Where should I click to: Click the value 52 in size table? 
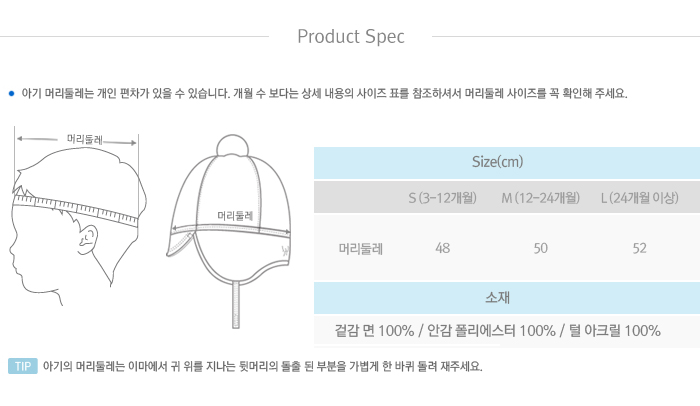(639, 248)
